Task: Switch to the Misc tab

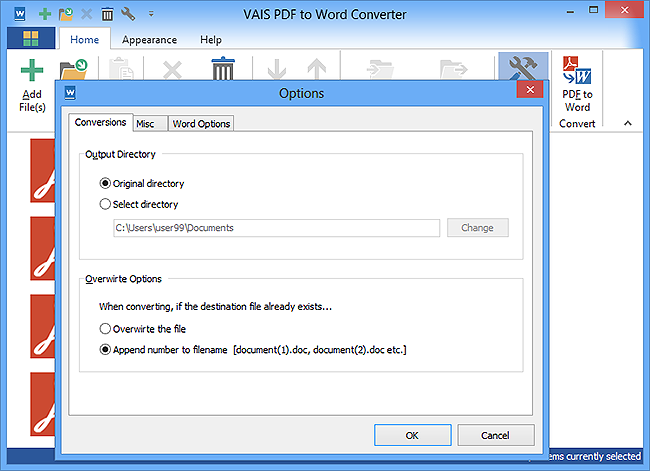Action: pyautogui.click(x=150, y=124)
